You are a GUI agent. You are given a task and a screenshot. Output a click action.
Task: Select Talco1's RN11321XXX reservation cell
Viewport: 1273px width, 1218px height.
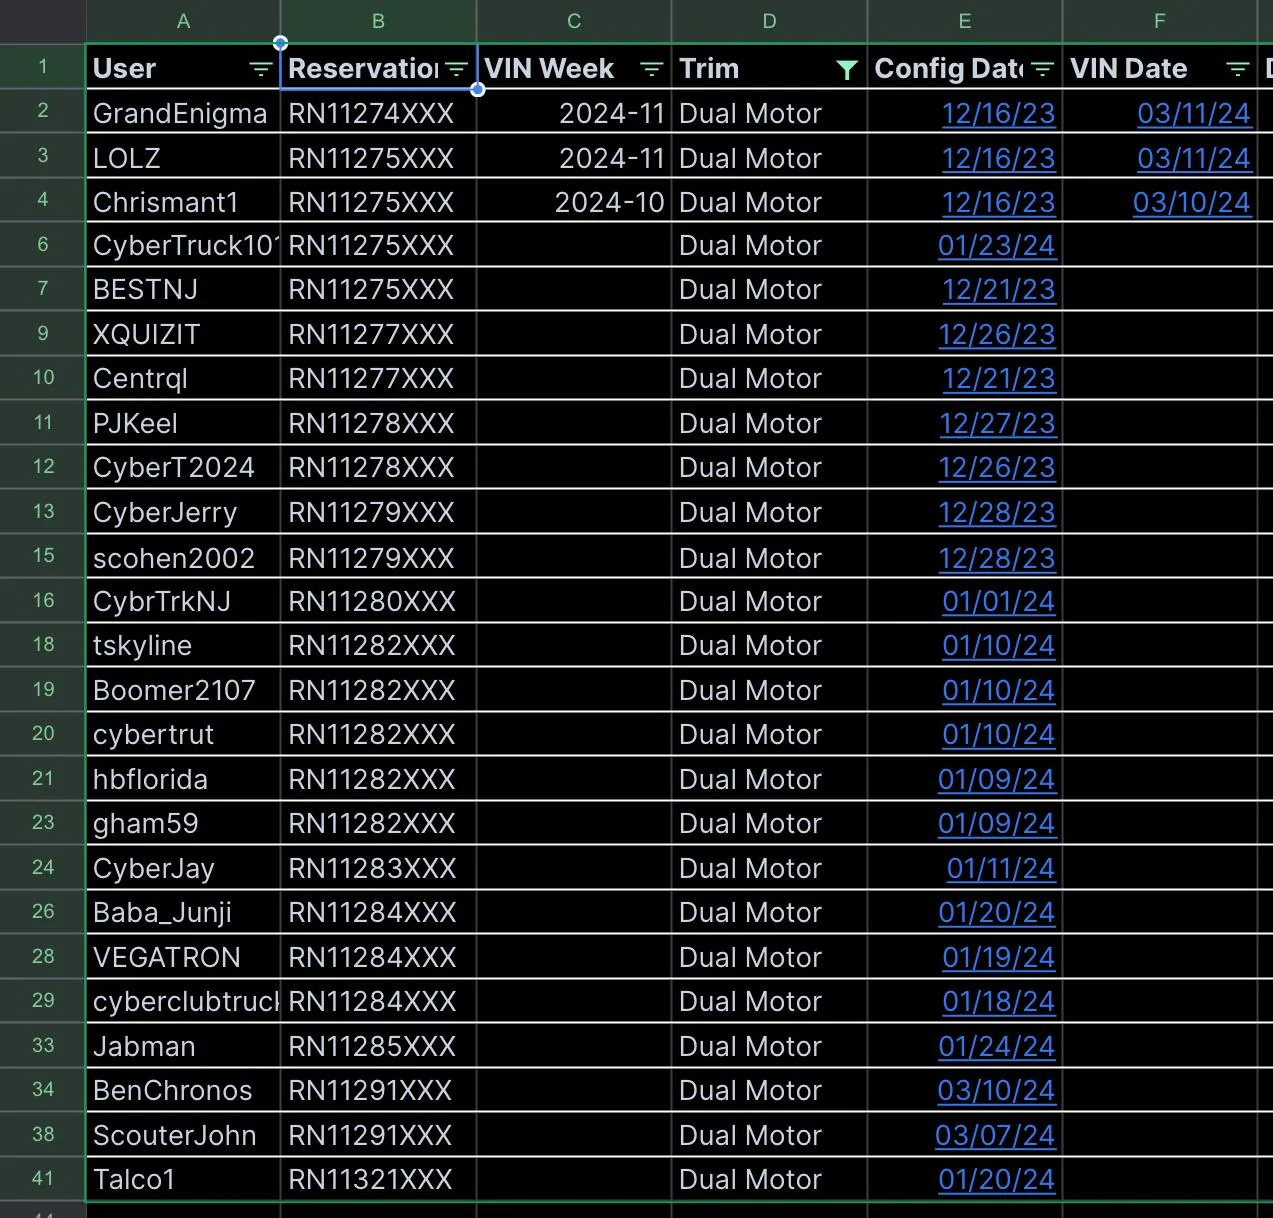click(x=378, y=1179)
